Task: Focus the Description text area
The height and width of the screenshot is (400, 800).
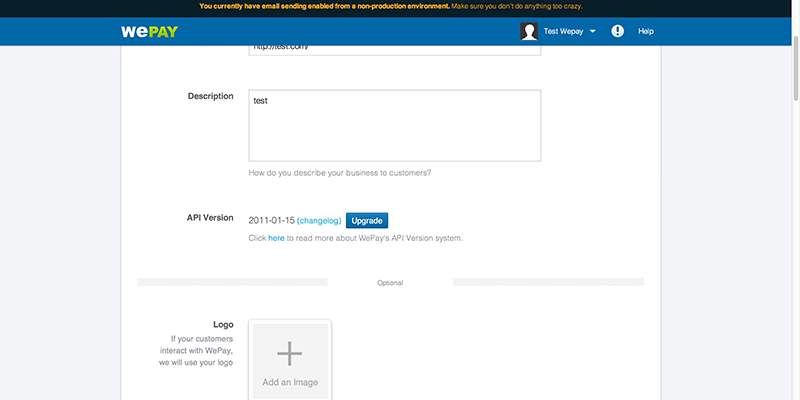Action: (394, 125)
